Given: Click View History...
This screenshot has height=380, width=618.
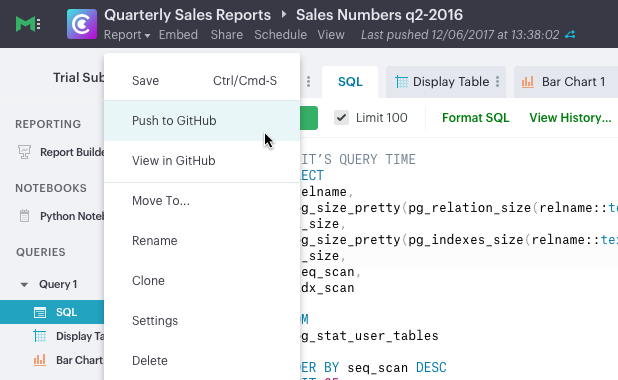Looking at the screenshot, I should coord(570,118).
